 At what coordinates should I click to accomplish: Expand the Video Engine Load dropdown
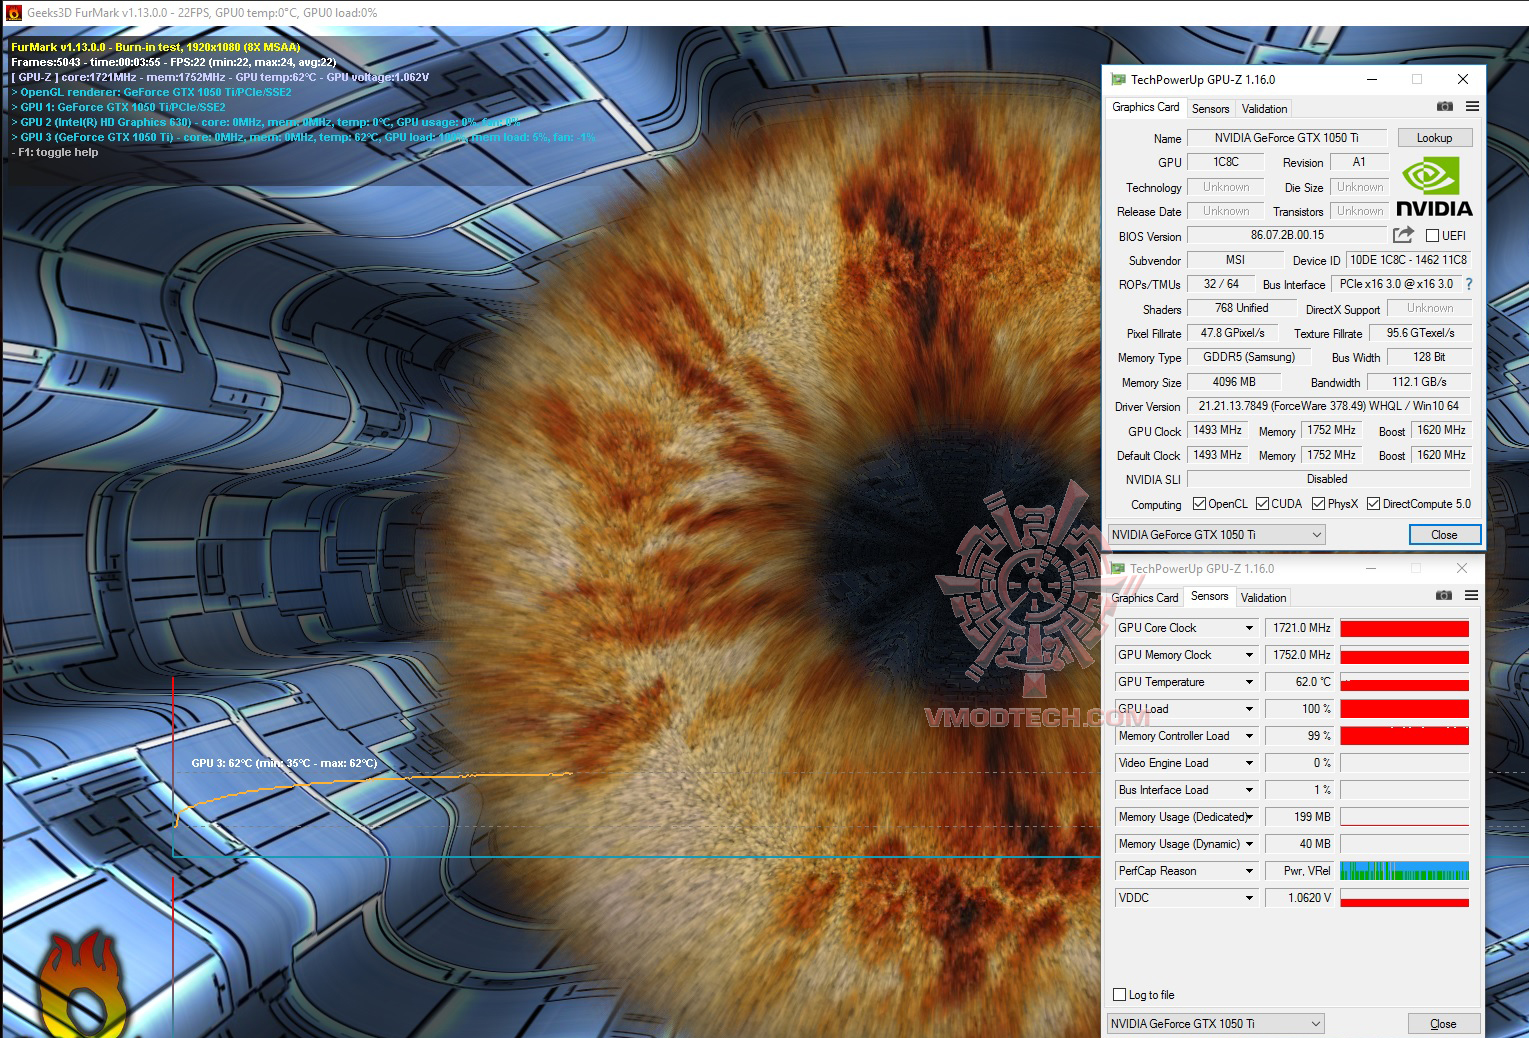coord(1249,763)
